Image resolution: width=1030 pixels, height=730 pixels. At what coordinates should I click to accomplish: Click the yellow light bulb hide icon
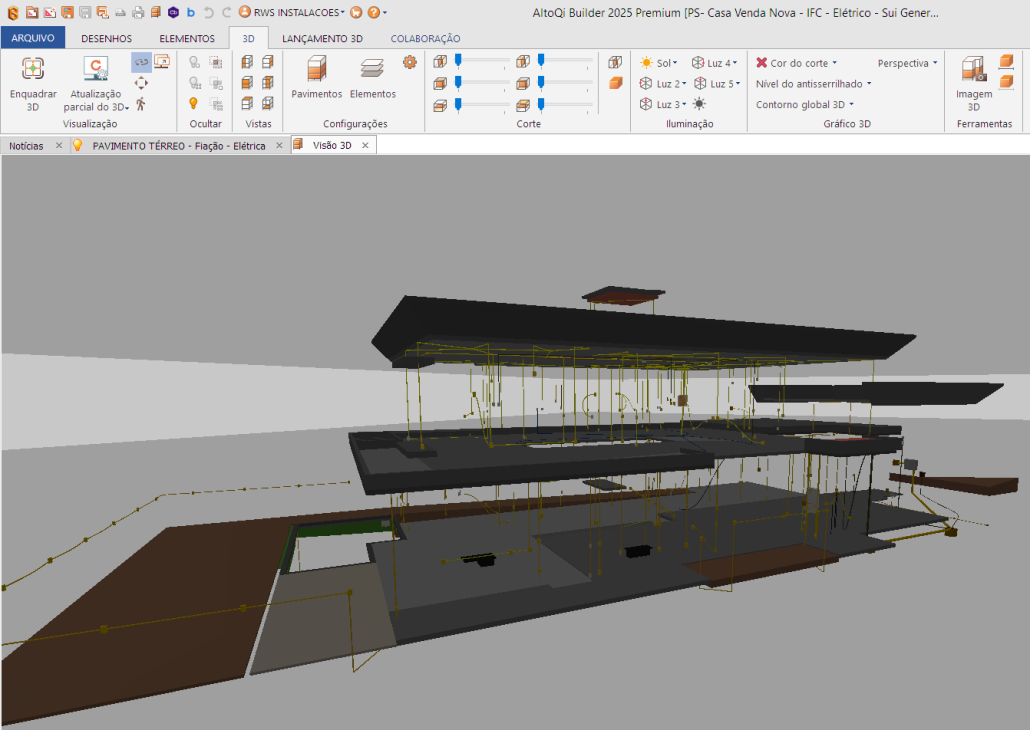pyautogui.click(x=194, y=103)
